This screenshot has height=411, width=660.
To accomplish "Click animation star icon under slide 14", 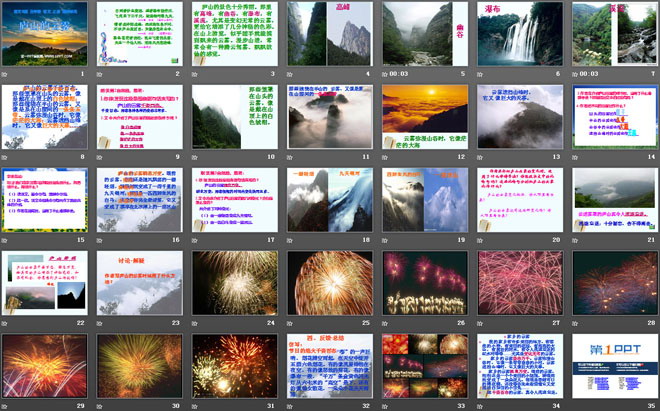I will coord(575,157).
